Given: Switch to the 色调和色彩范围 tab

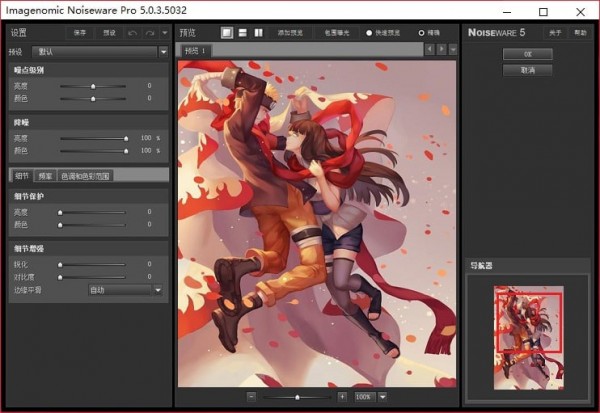Looking at the screenshot, I should pos(85,175).
